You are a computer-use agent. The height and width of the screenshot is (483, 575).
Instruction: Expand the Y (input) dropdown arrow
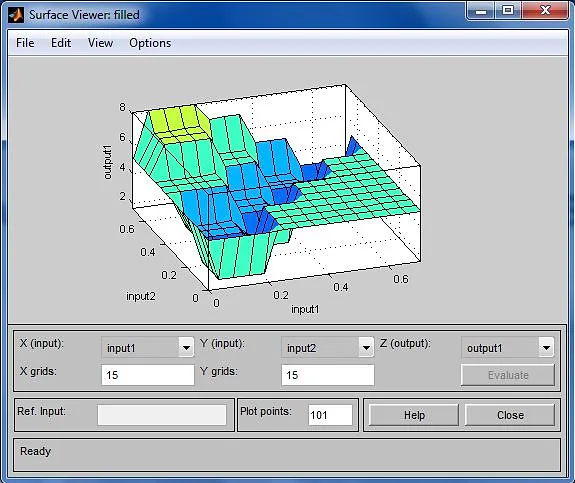366,347
